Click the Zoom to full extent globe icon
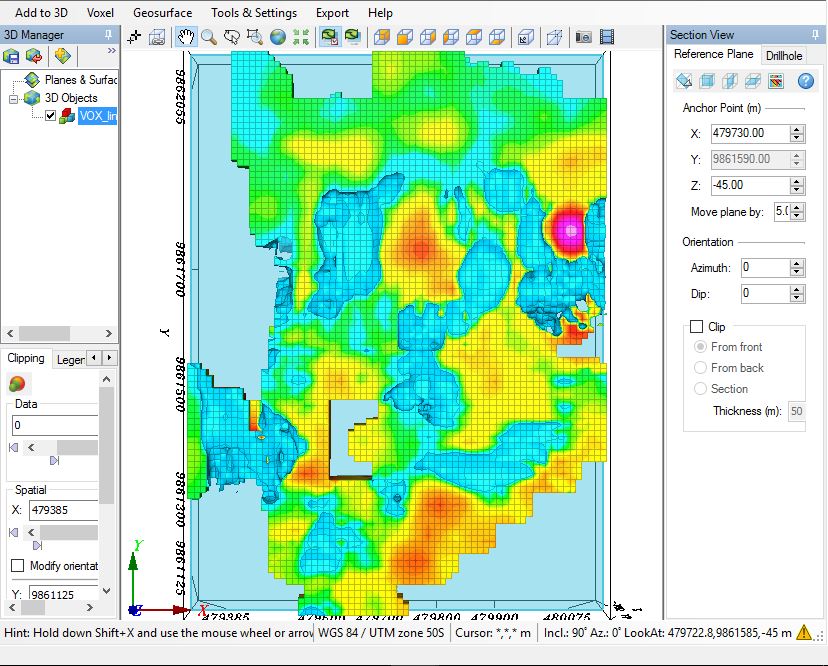The width and height of the screenshot is (828, 666). pyautogui.click(x=275, y=35)
